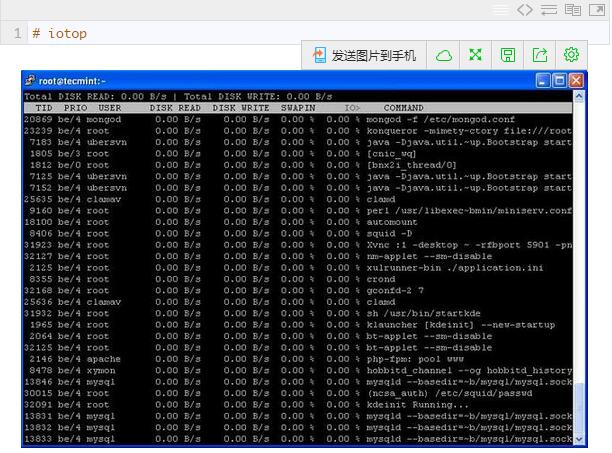Click the copy code icon in code toolbar
This screenshot has height=453, width=612.
[x=573, y=10]
